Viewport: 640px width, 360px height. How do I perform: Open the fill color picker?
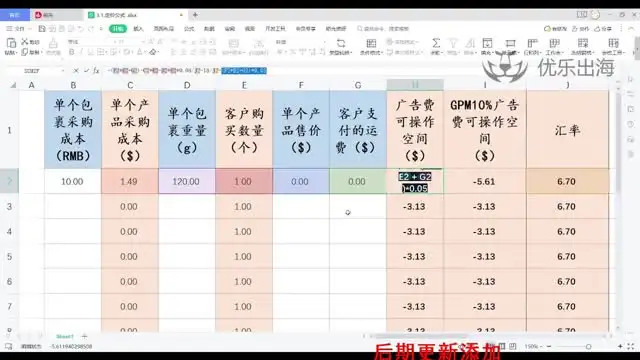pos(128,52)
